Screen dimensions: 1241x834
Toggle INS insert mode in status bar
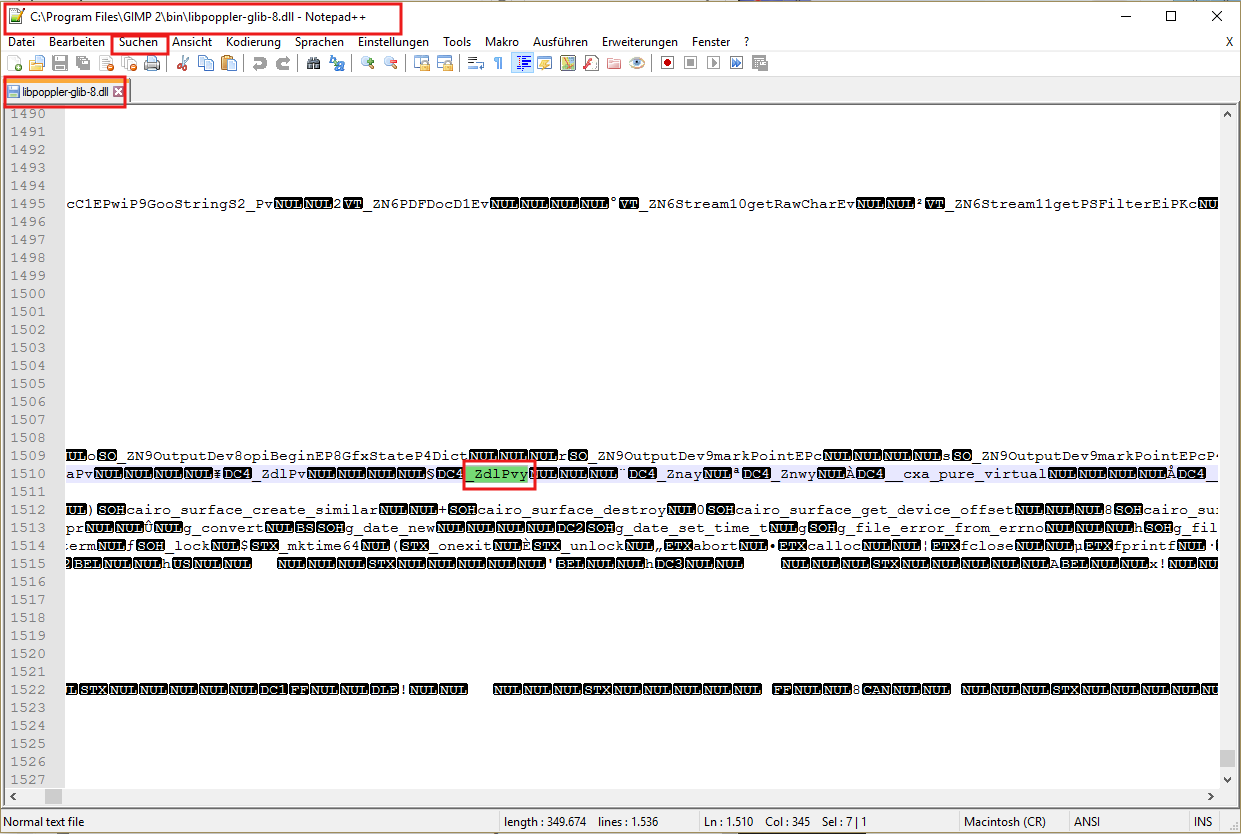(1202, 822)
